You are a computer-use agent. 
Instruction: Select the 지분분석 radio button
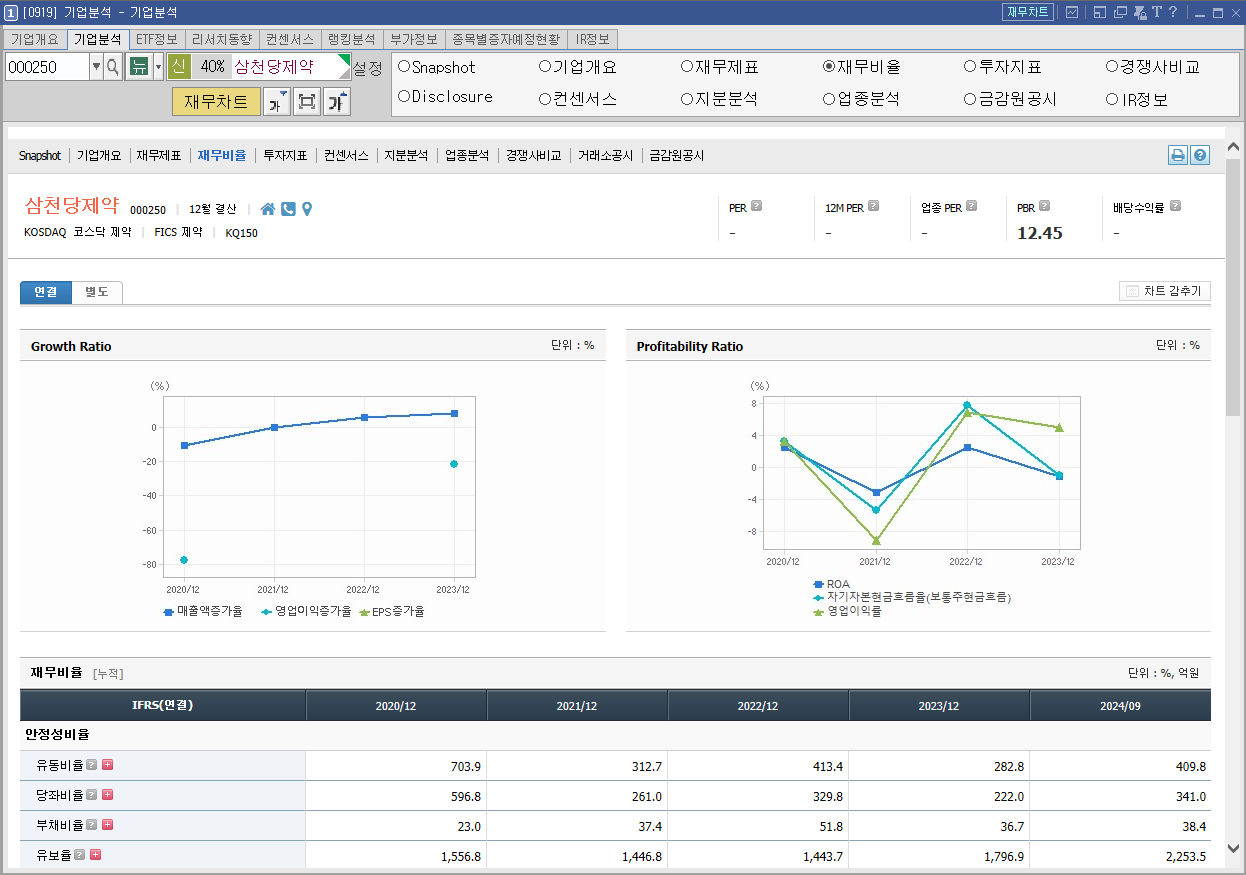click(x=687, y=99)
